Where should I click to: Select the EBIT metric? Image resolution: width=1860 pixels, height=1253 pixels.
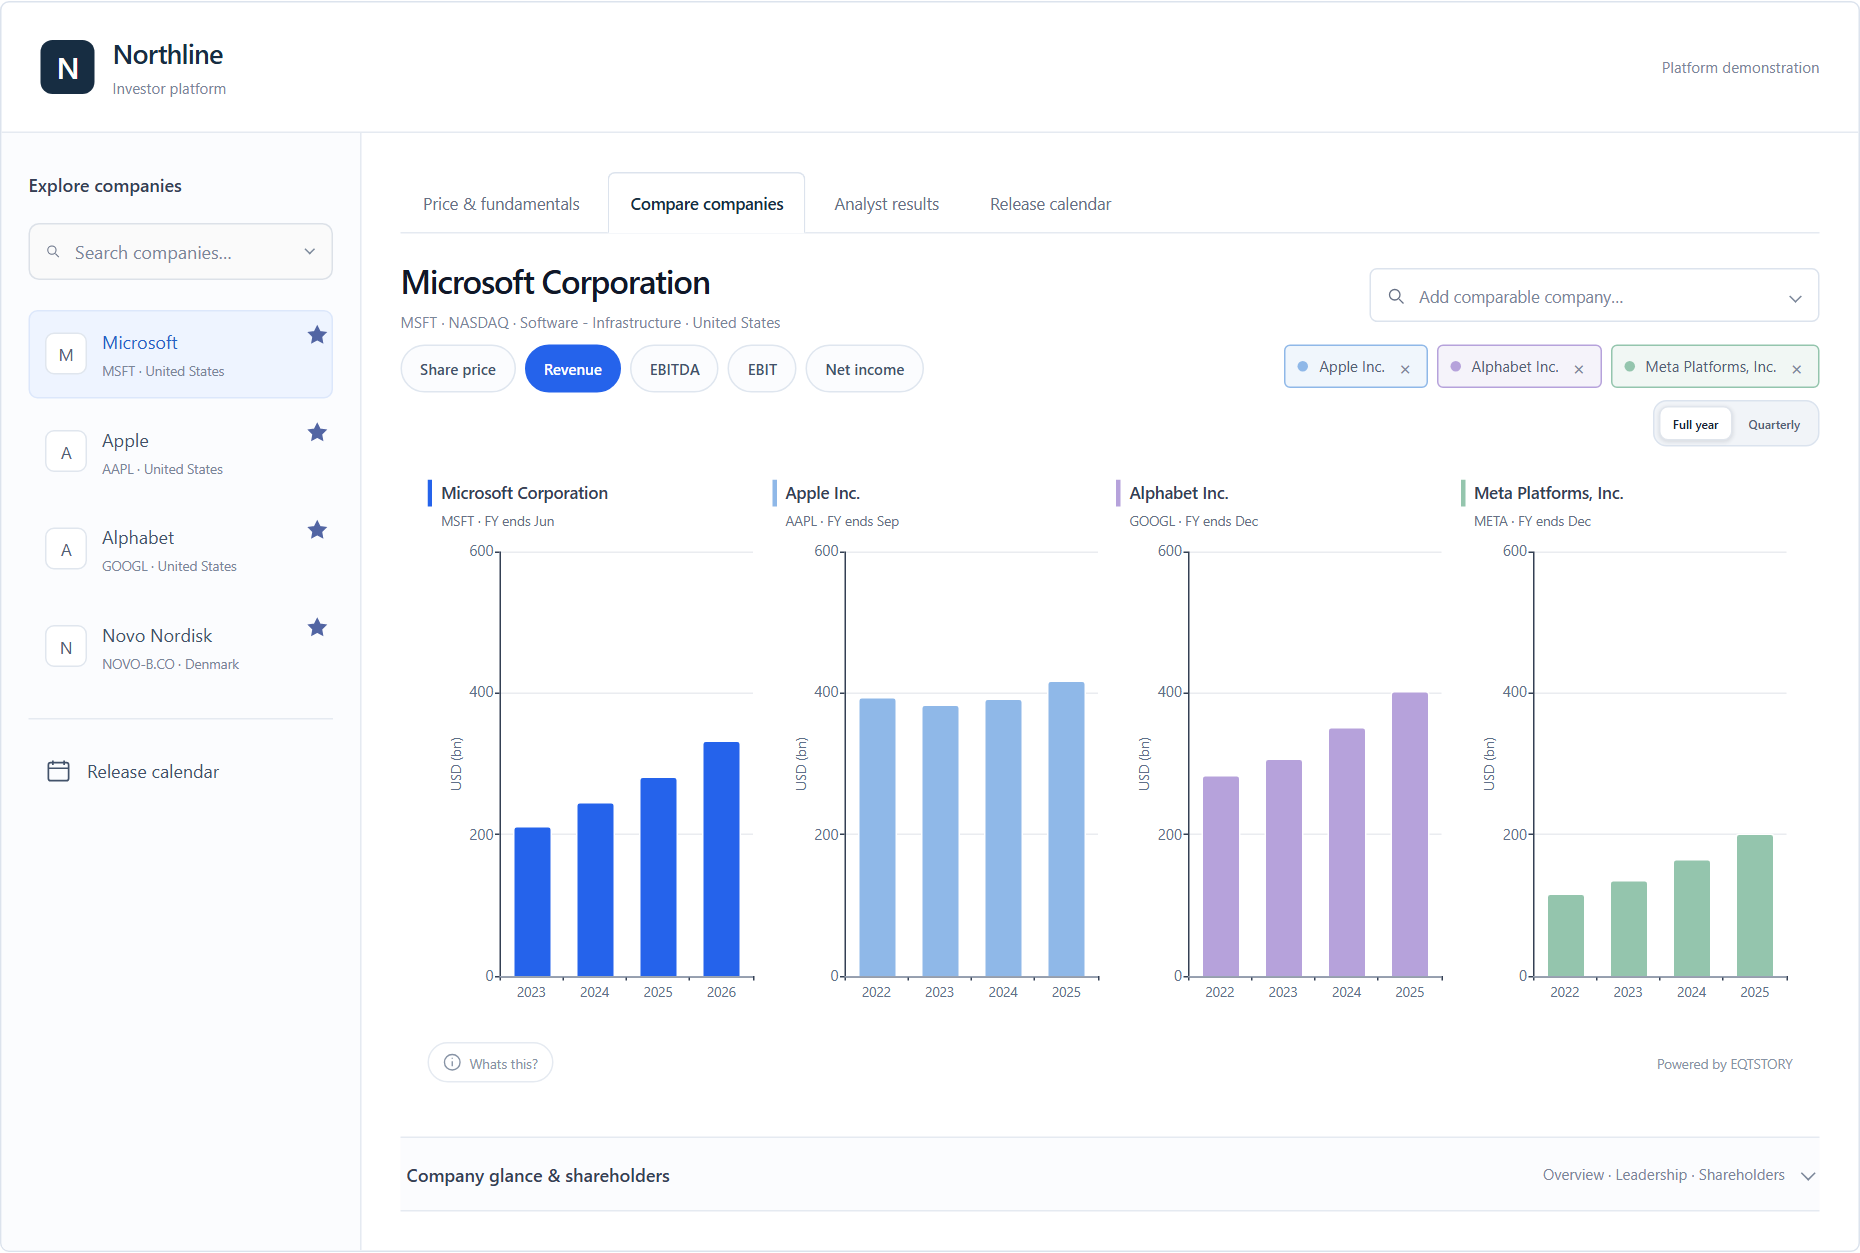[x=762, y=369]
